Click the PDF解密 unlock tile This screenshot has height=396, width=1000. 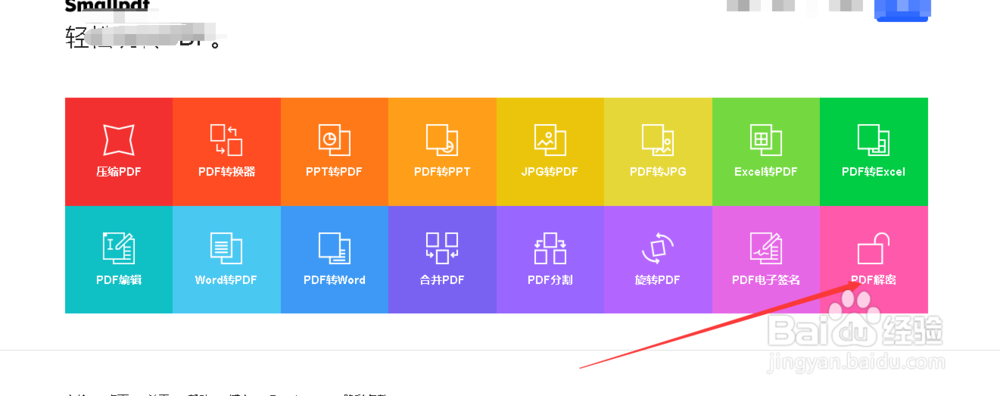pos(874,260)
